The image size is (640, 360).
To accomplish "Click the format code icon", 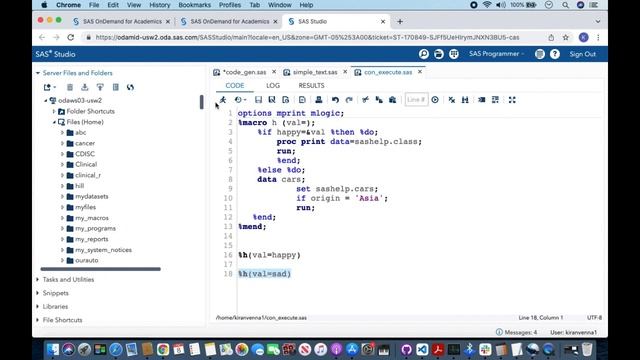I will point(482,100).
